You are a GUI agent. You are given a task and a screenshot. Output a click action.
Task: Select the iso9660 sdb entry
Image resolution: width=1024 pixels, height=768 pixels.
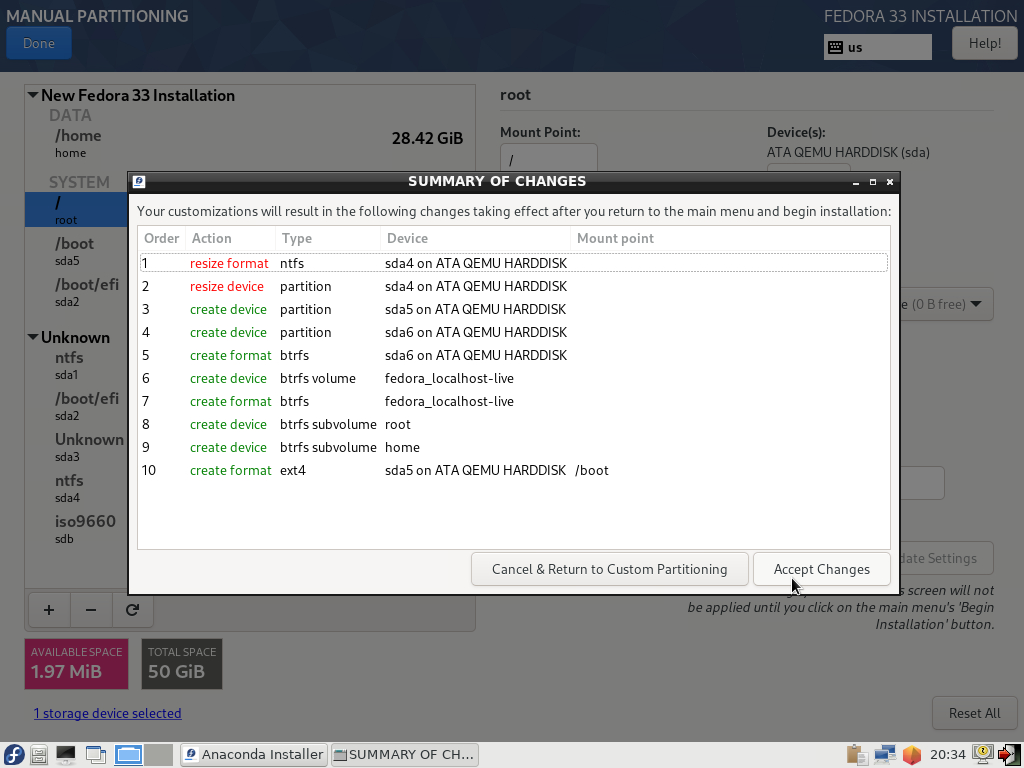pos(76,529)
